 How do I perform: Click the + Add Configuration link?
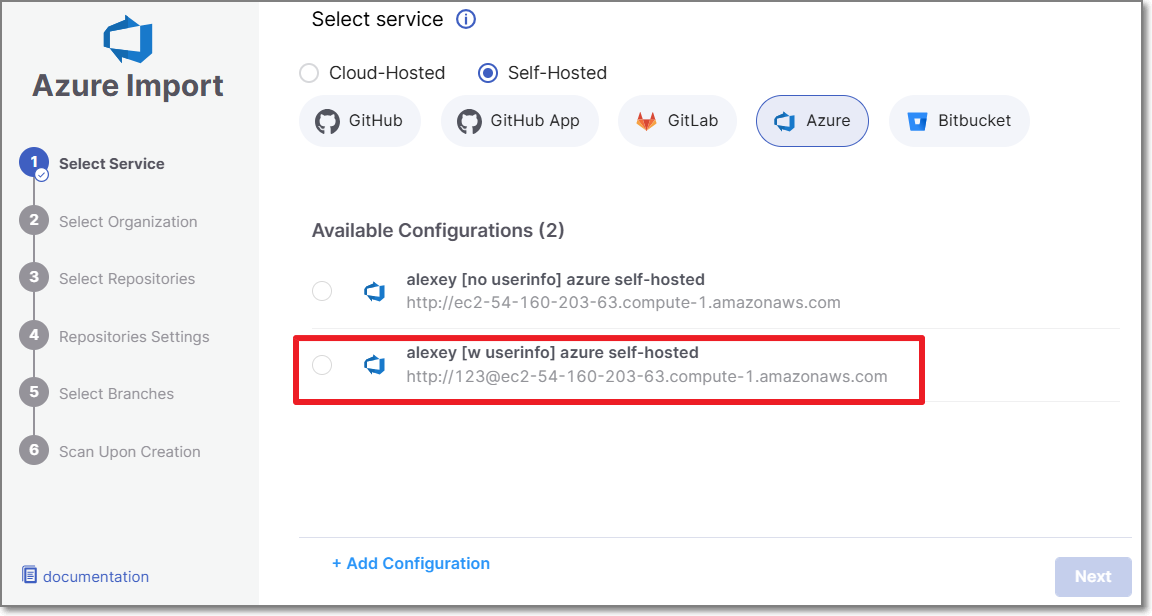pos(411,564)
